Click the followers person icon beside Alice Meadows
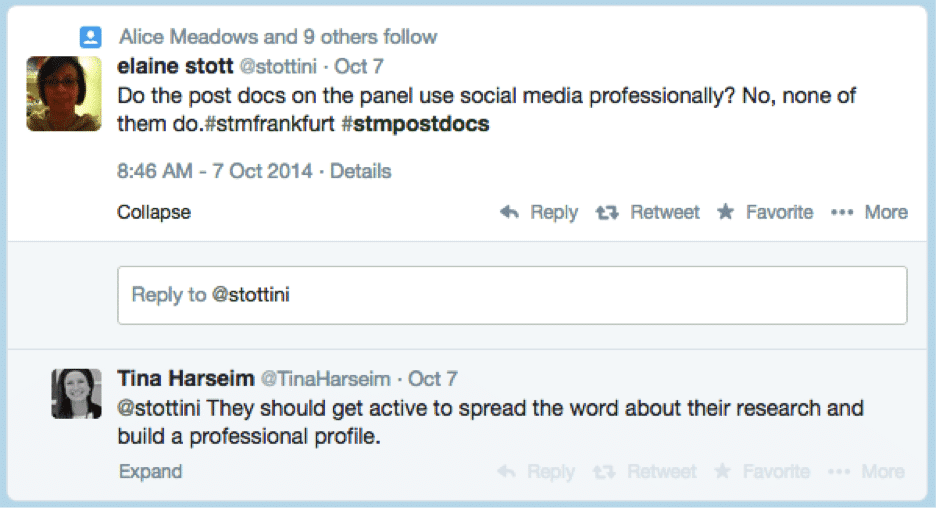The width and height of the screenshot is (936, 508). pyautogui.click(x=91, y=37)
